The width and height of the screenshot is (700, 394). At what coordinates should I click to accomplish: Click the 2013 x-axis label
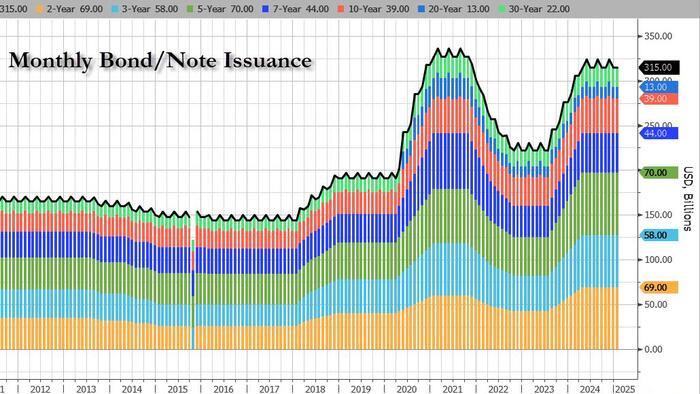(86, 389)
